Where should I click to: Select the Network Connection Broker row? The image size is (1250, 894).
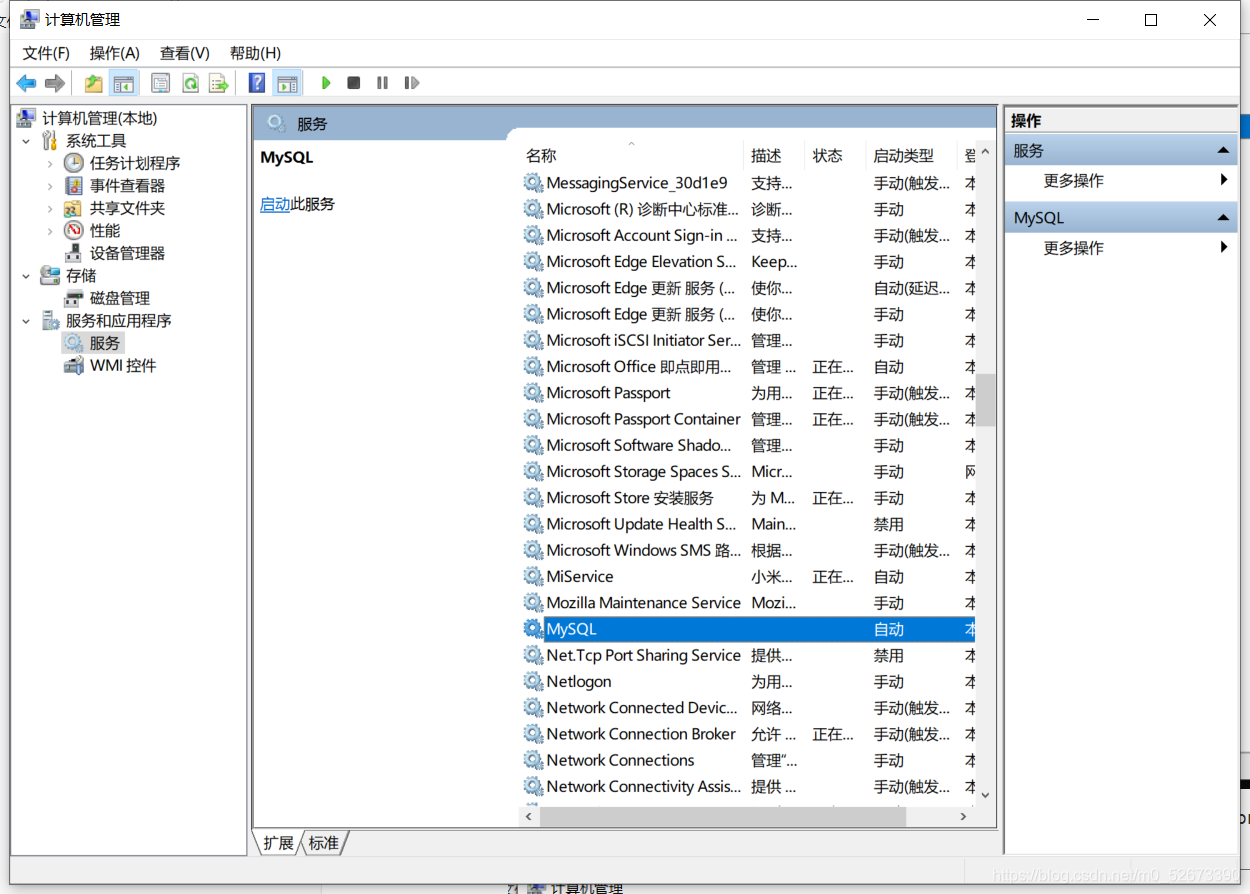(748, 734)
